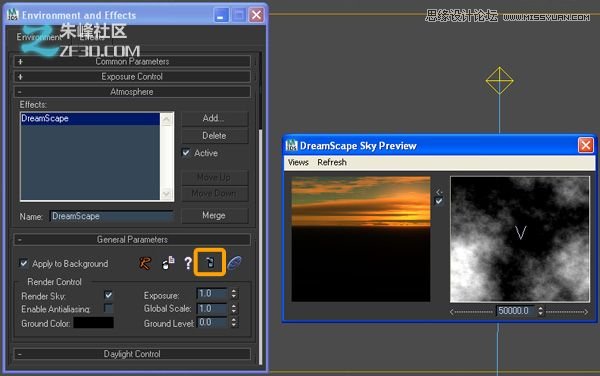Image resolution: width=600 pixels, height=376 pixels.
Task: Toggle Apply to Background checkbox
Action: tap(24, 263)
